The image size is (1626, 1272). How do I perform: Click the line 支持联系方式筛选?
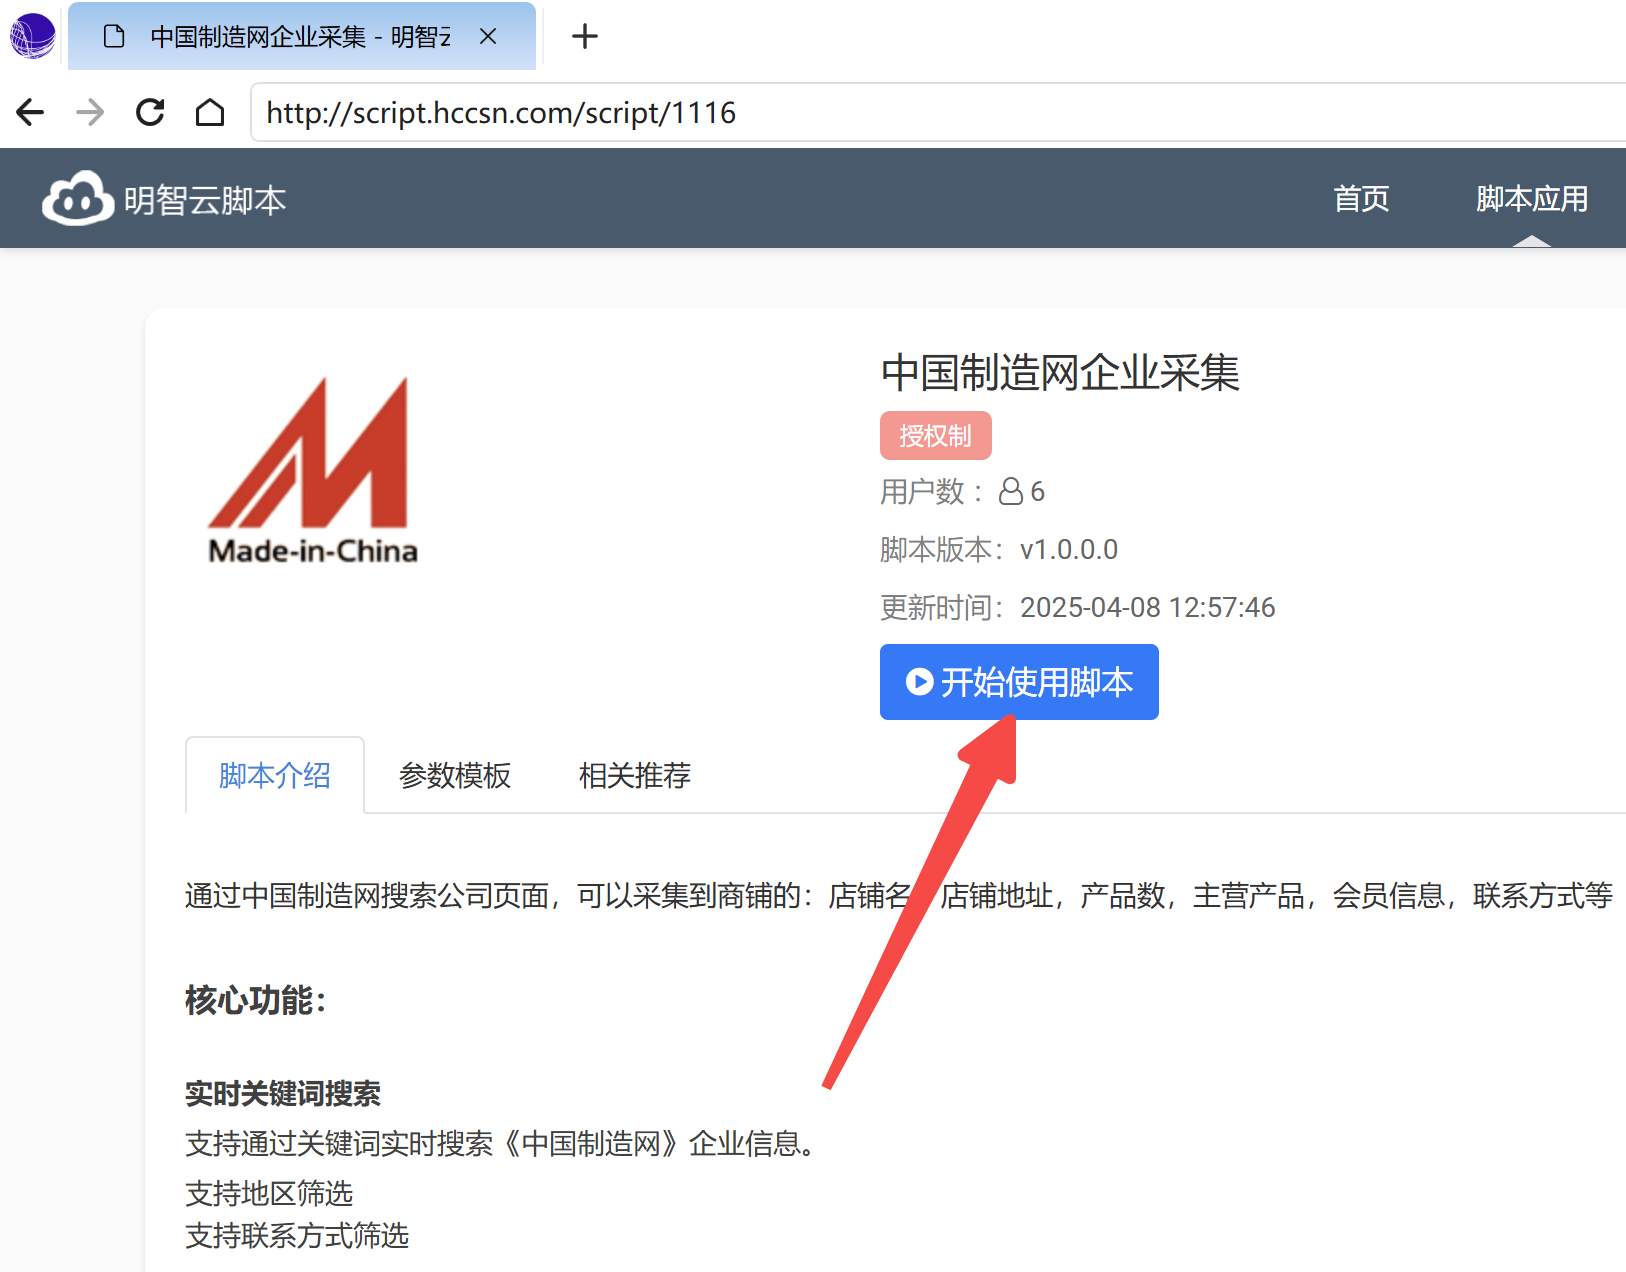pyautogui.click(x=297, y=1236)
